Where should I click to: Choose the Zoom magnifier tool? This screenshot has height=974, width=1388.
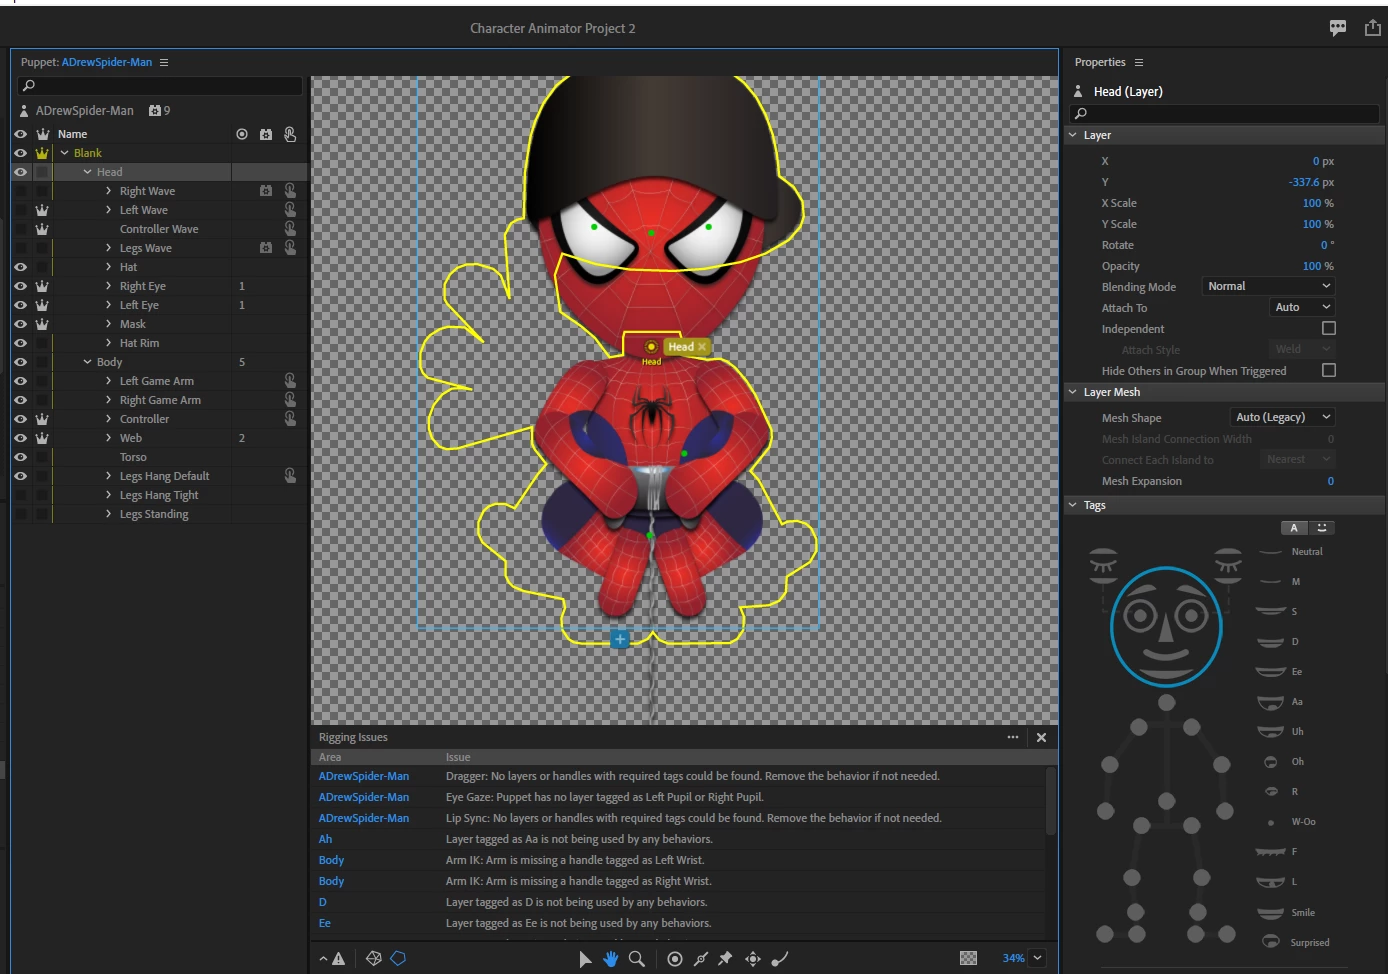click(637, 959)
